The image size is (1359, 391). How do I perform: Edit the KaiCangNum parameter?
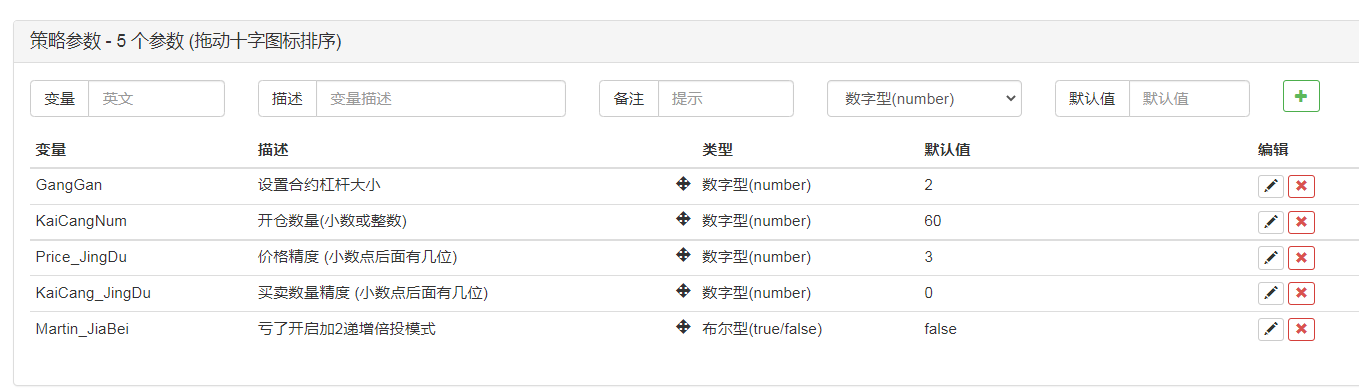pyautogui.click(x=1271, y=222)
